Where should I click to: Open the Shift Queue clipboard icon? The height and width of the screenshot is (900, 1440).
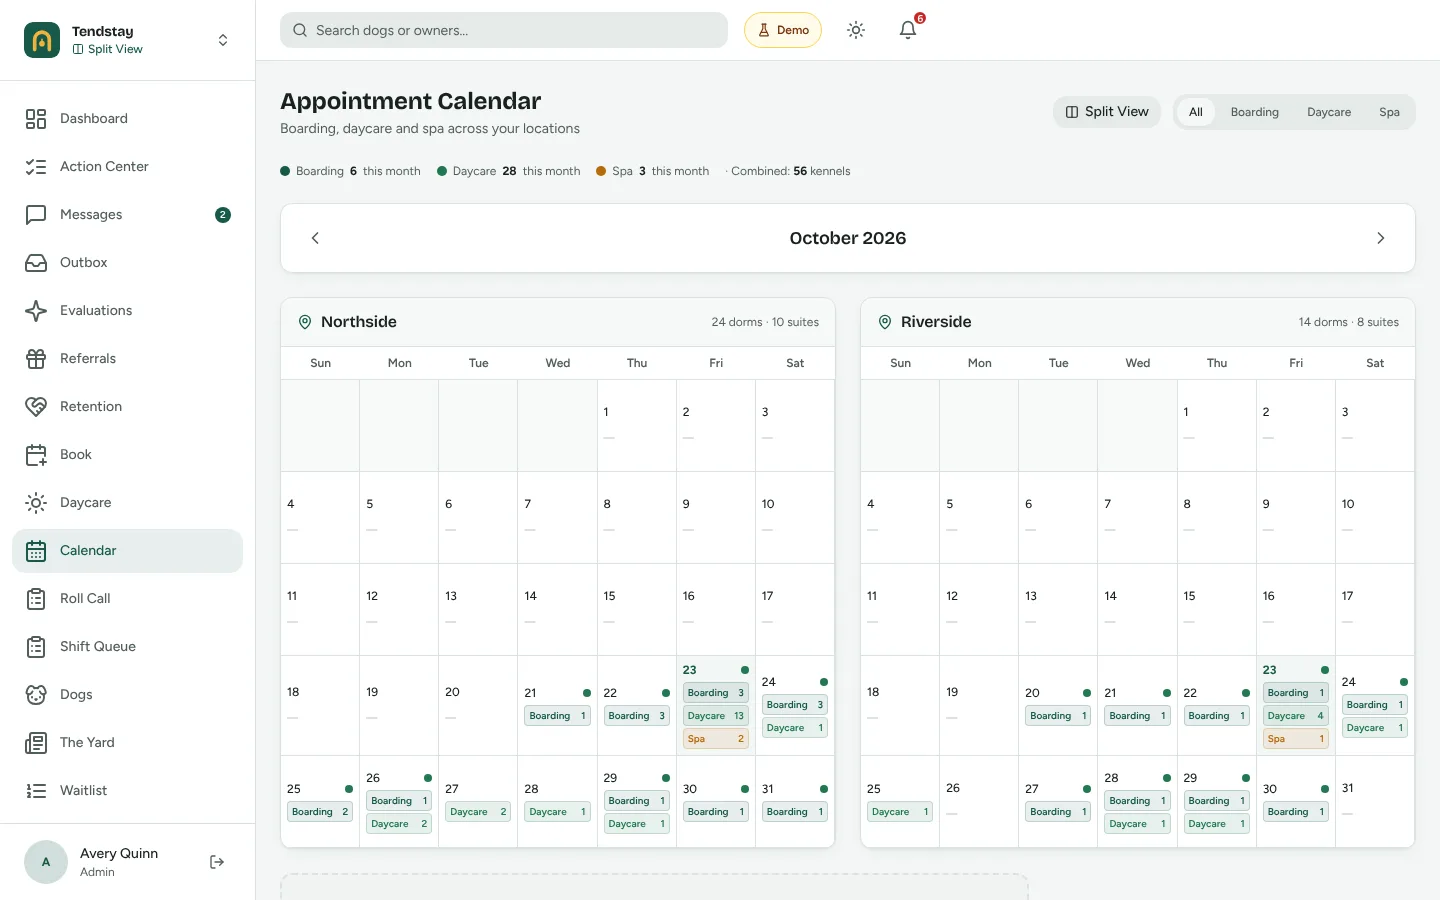(x=36, y=647)
